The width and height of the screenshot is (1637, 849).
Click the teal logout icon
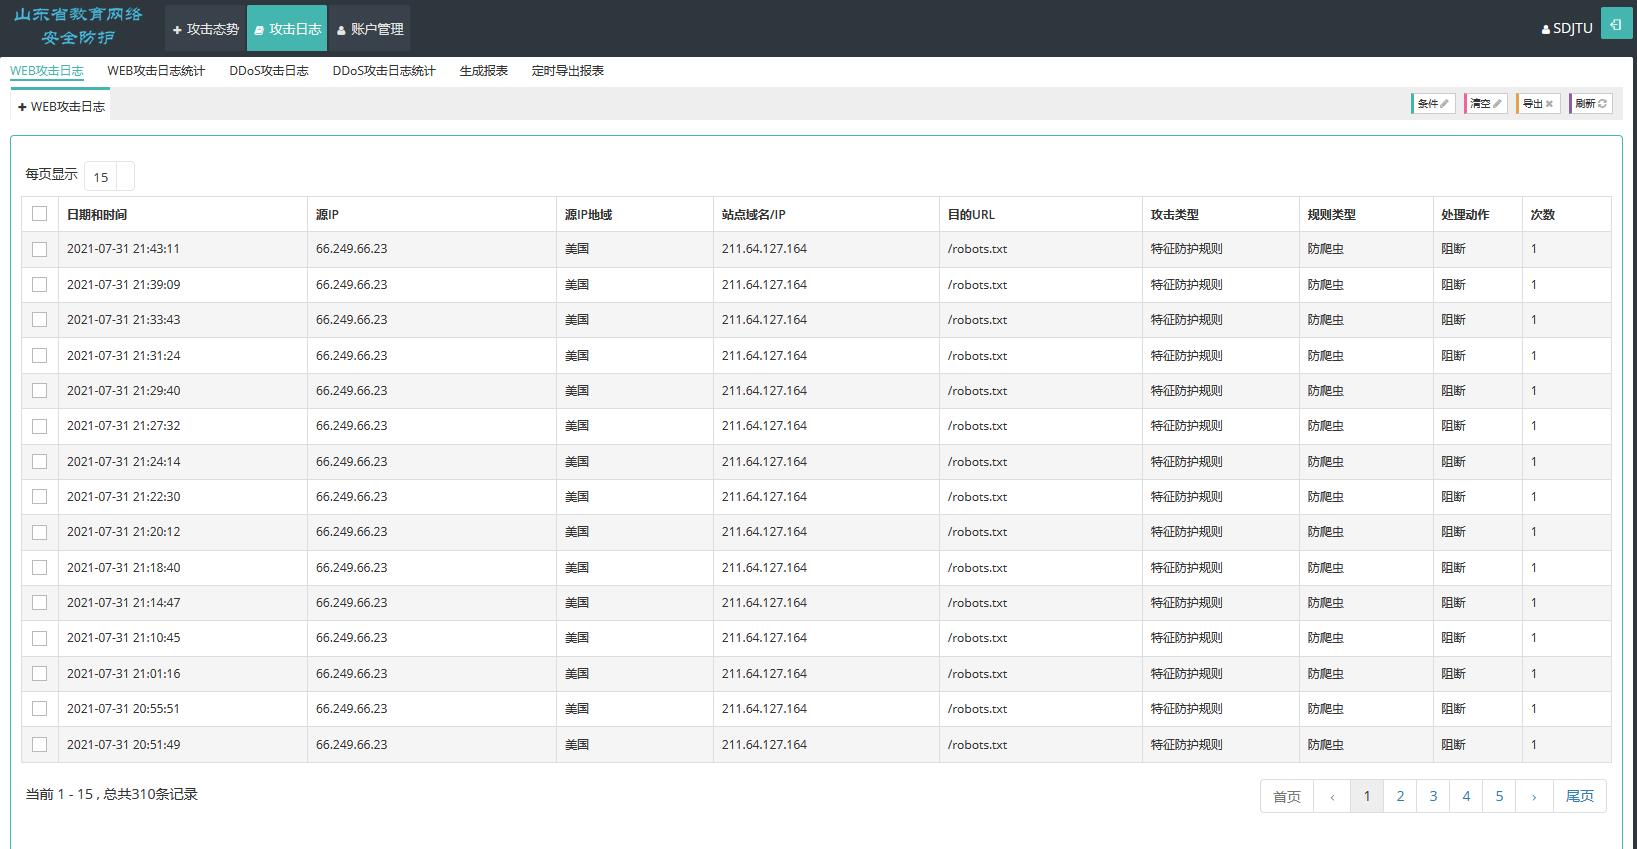point(1616,23)
